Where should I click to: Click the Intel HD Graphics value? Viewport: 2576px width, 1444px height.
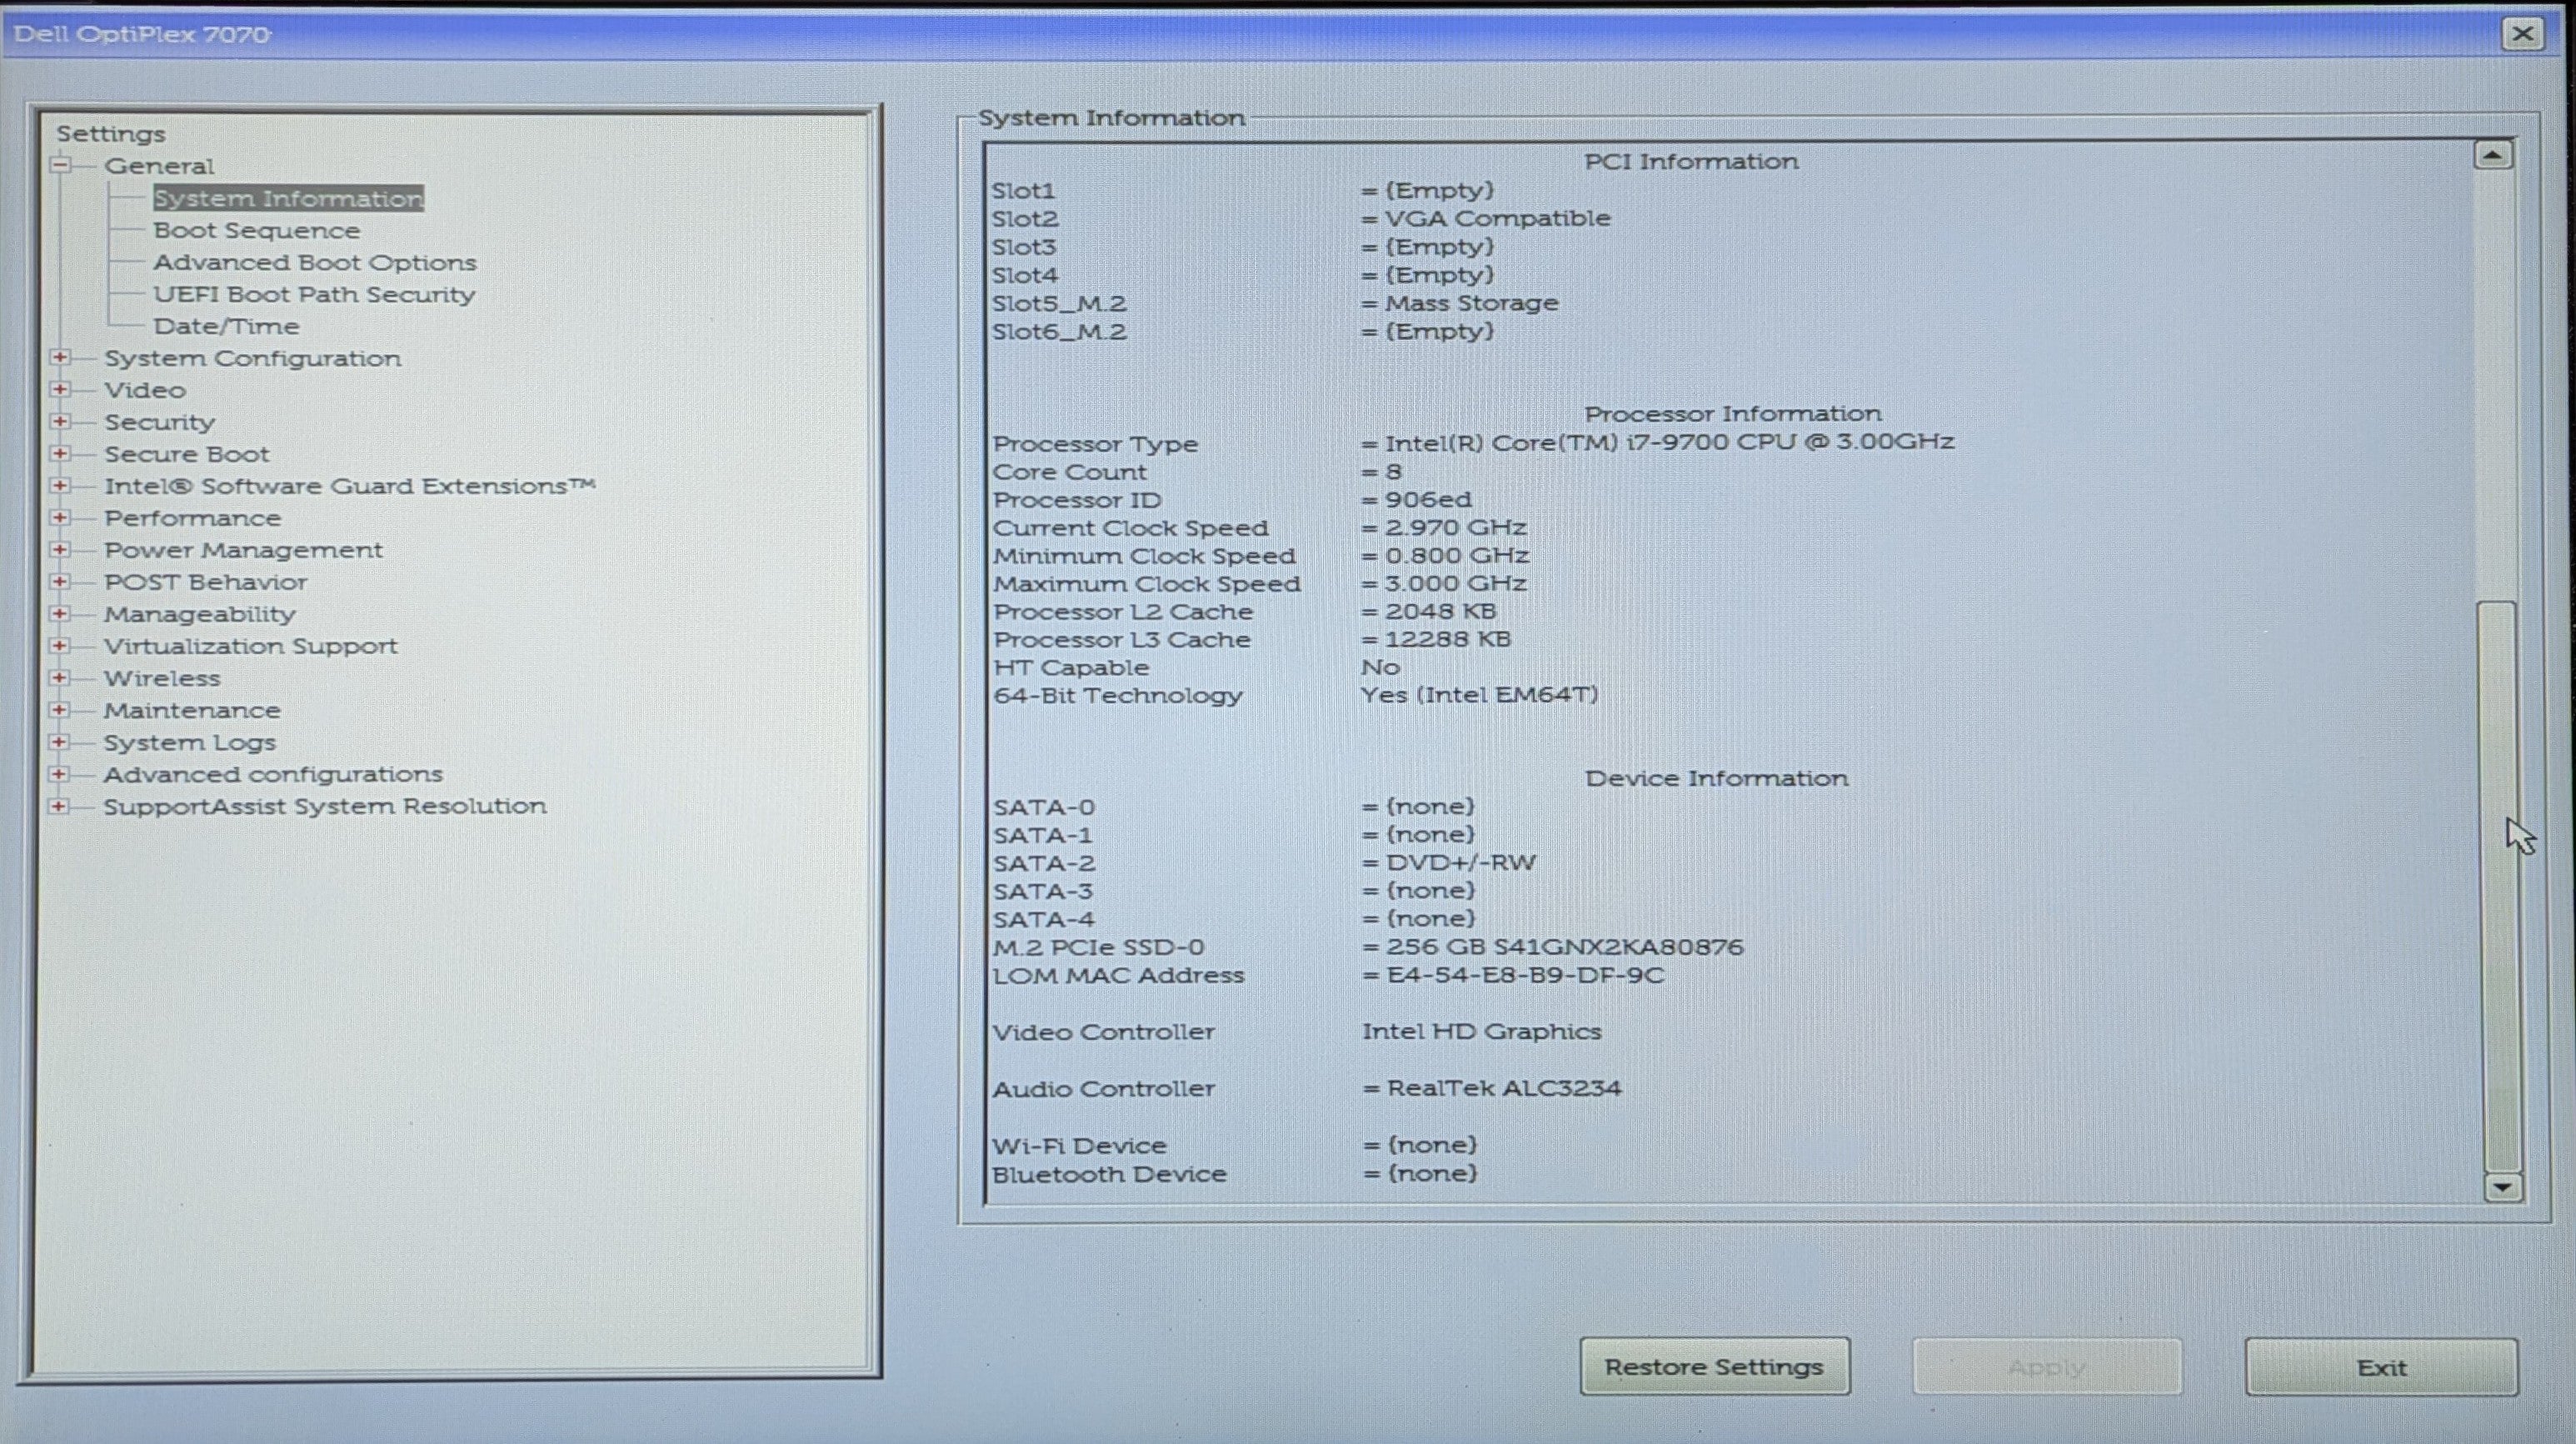click(x=1481, y=1031)
